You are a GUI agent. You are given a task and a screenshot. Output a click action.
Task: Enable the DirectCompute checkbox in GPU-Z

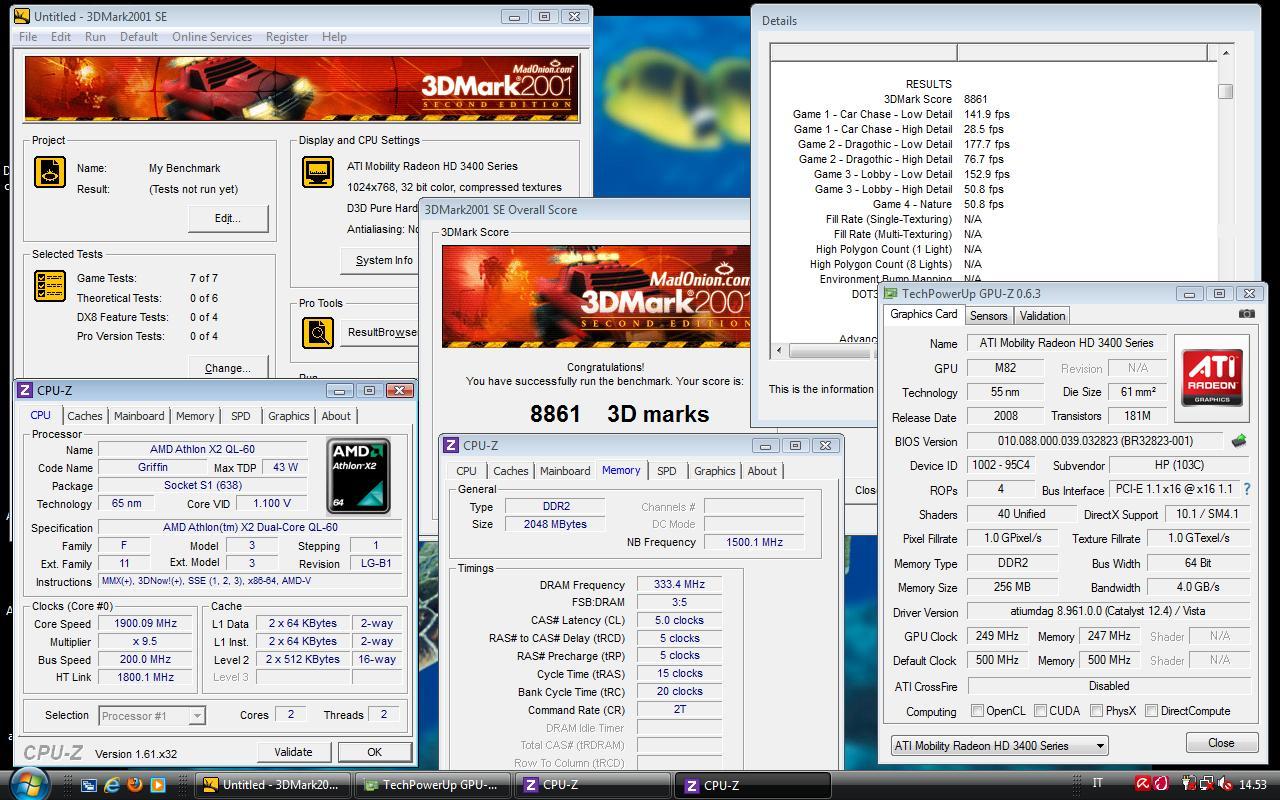1152,711
